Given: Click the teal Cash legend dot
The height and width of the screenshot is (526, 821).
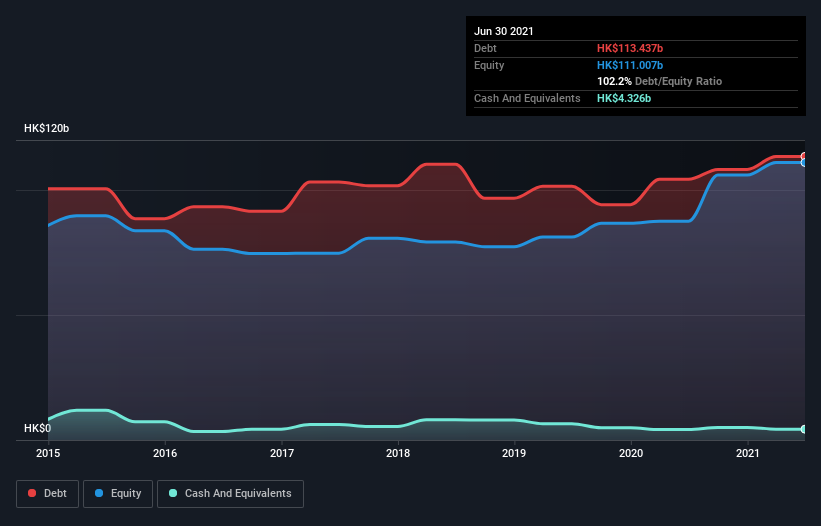Looking at the screenshot, I should click(x=173, y=493).
